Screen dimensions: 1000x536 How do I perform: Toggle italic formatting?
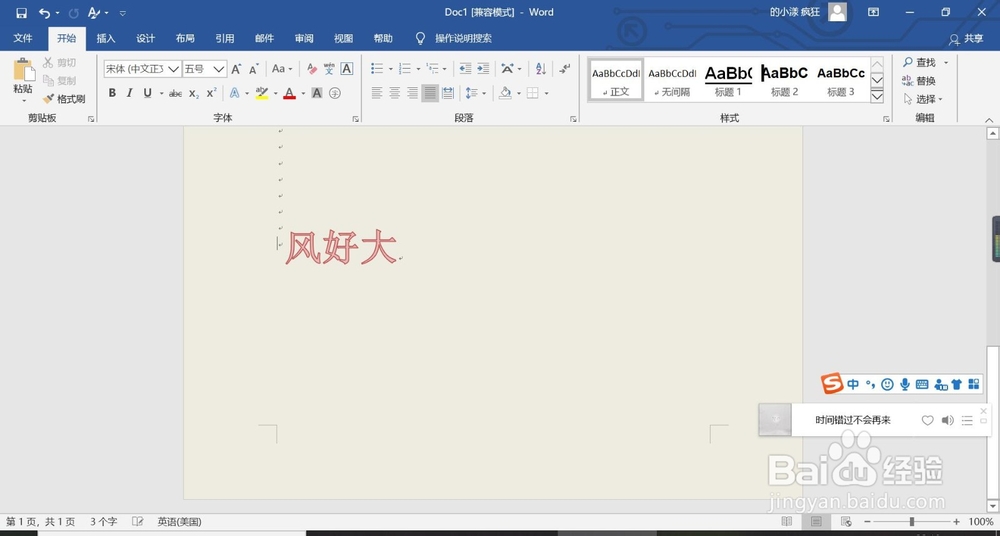(x=129, y=93)
